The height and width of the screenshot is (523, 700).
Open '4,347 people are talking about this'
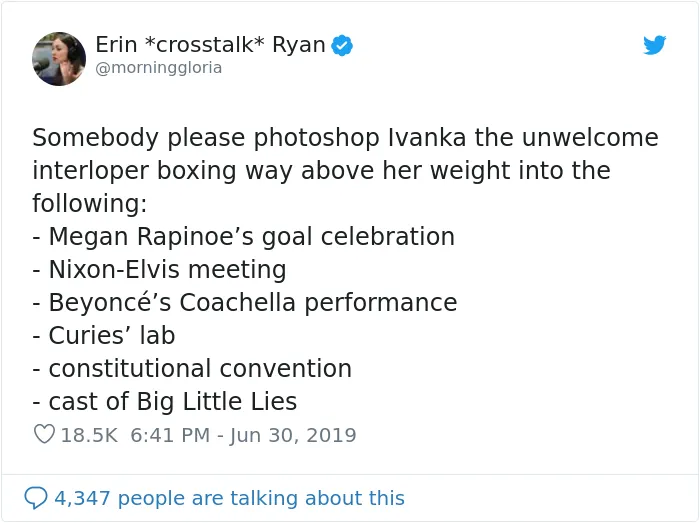(229, 498)
